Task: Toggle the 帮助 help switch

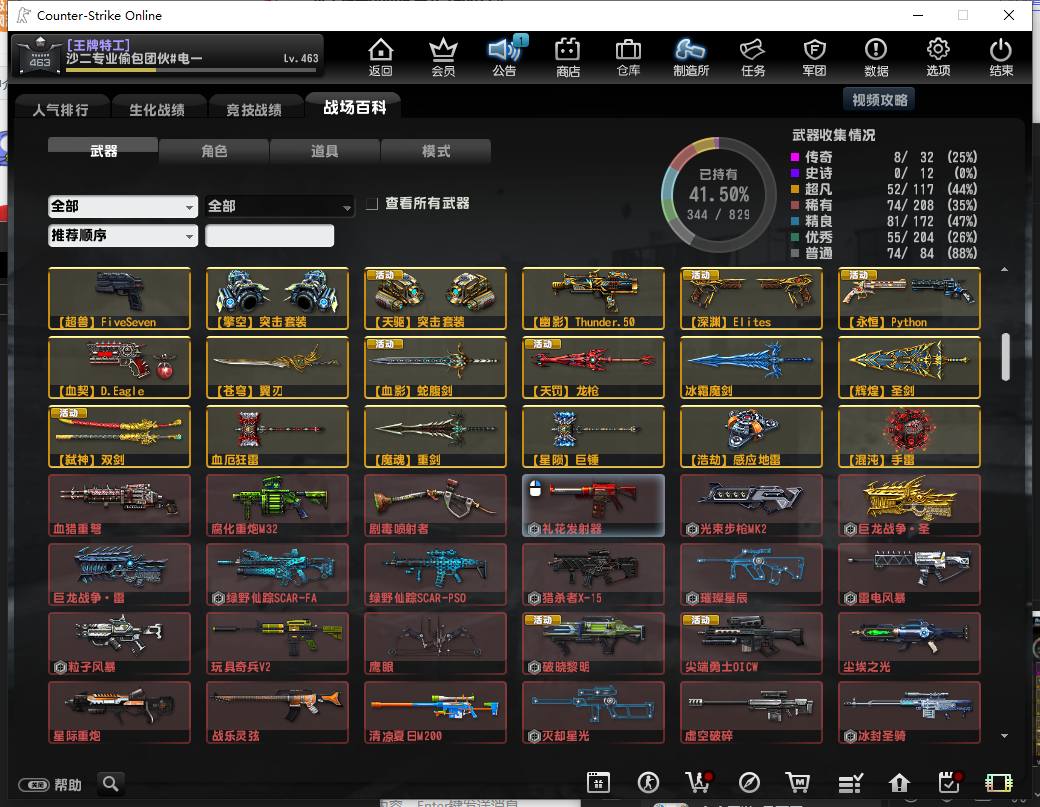Action: [x=34, y=785]
